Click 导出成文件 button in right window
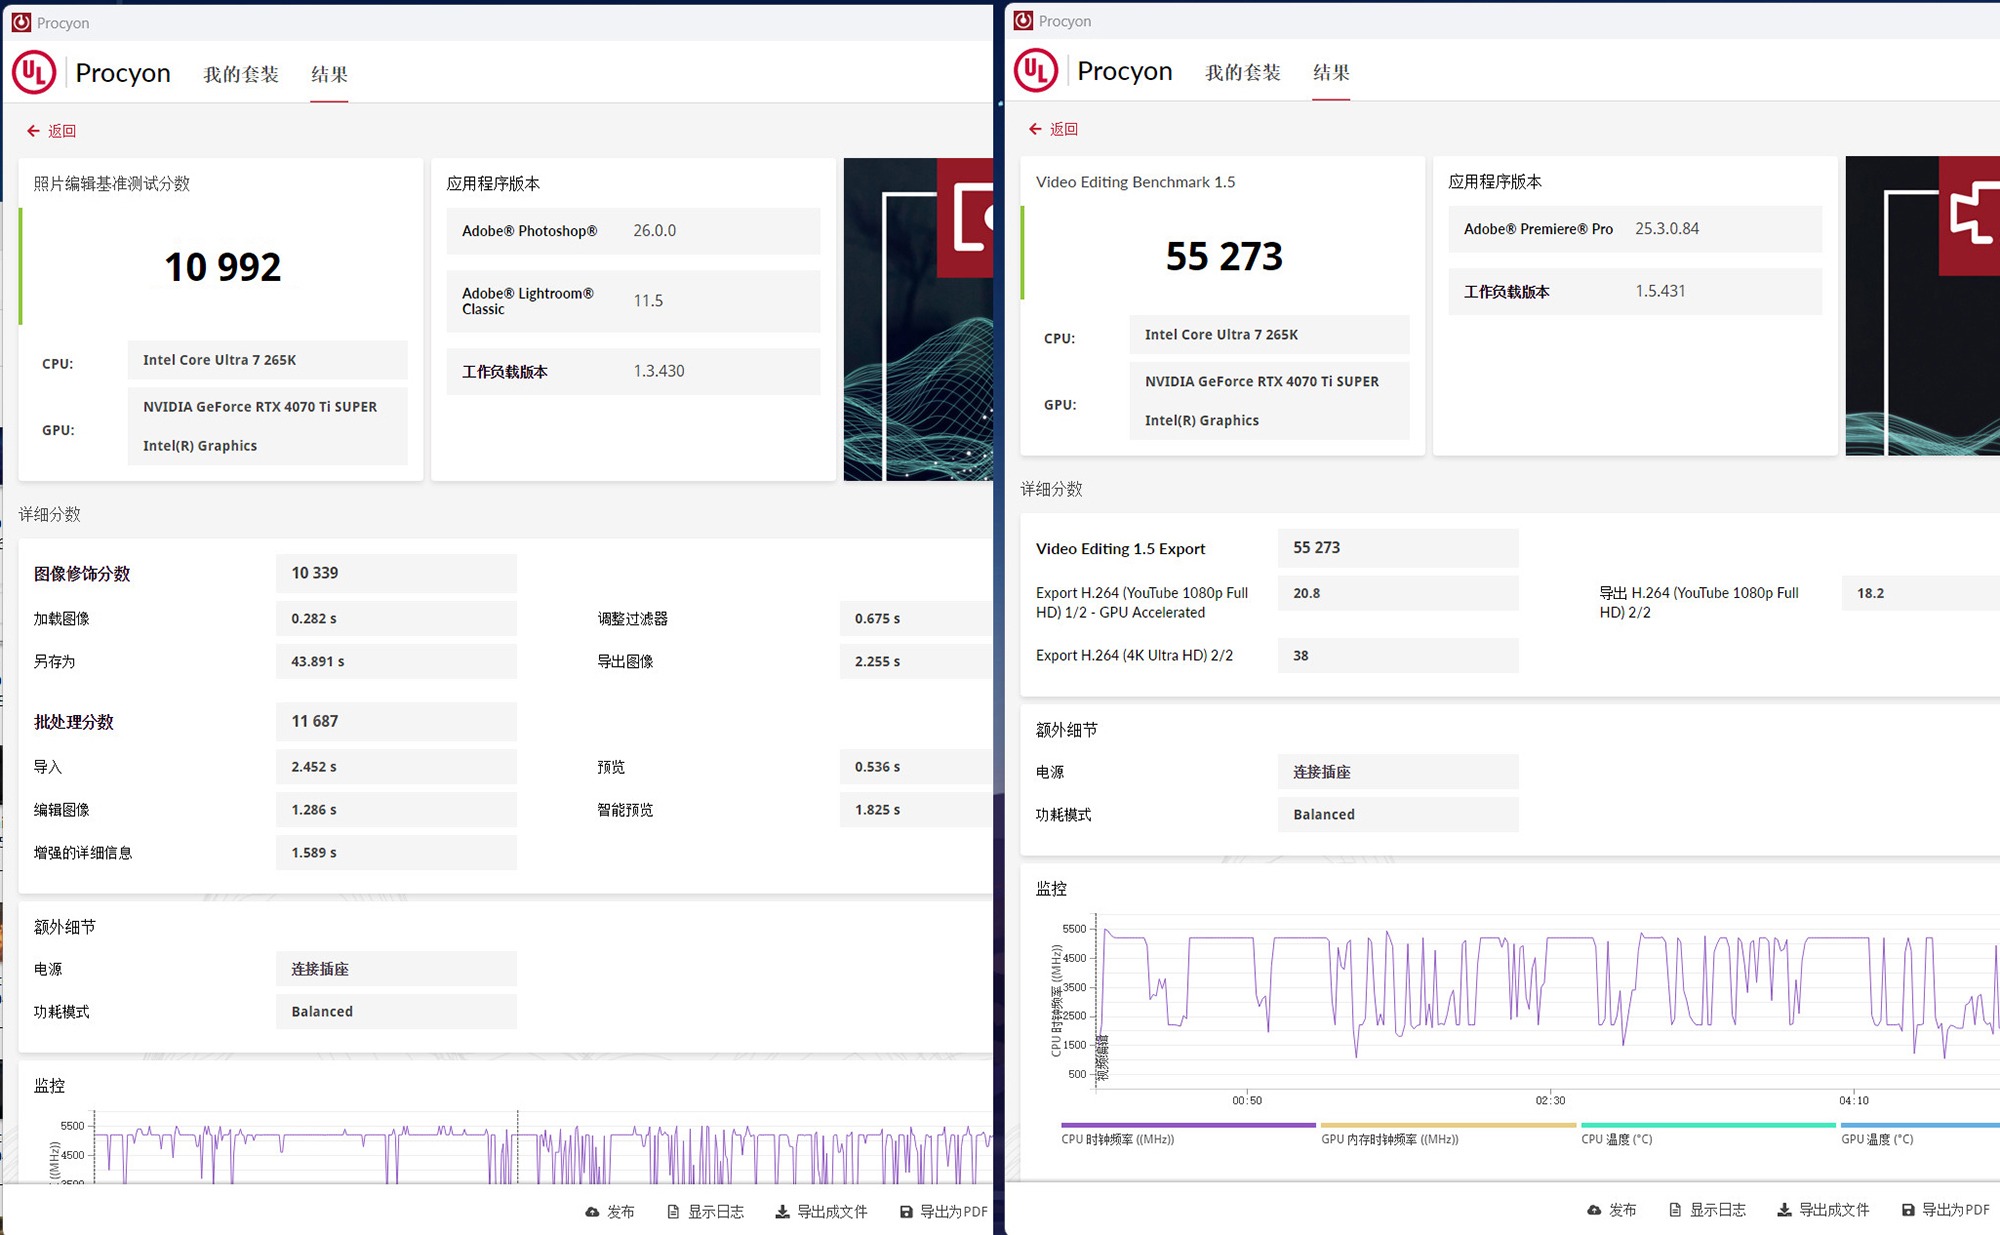This screenshot has width=2000, height=1235. 1833,1210
